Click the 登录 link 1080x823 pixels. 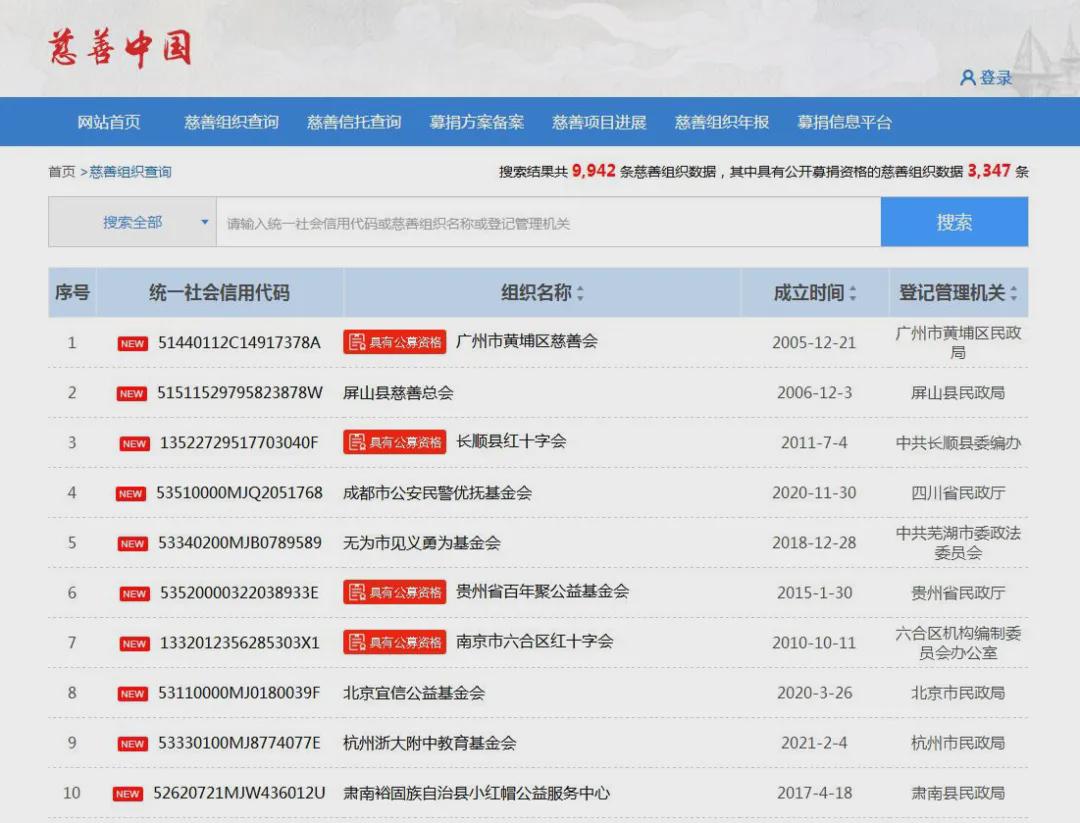[996, 78]
